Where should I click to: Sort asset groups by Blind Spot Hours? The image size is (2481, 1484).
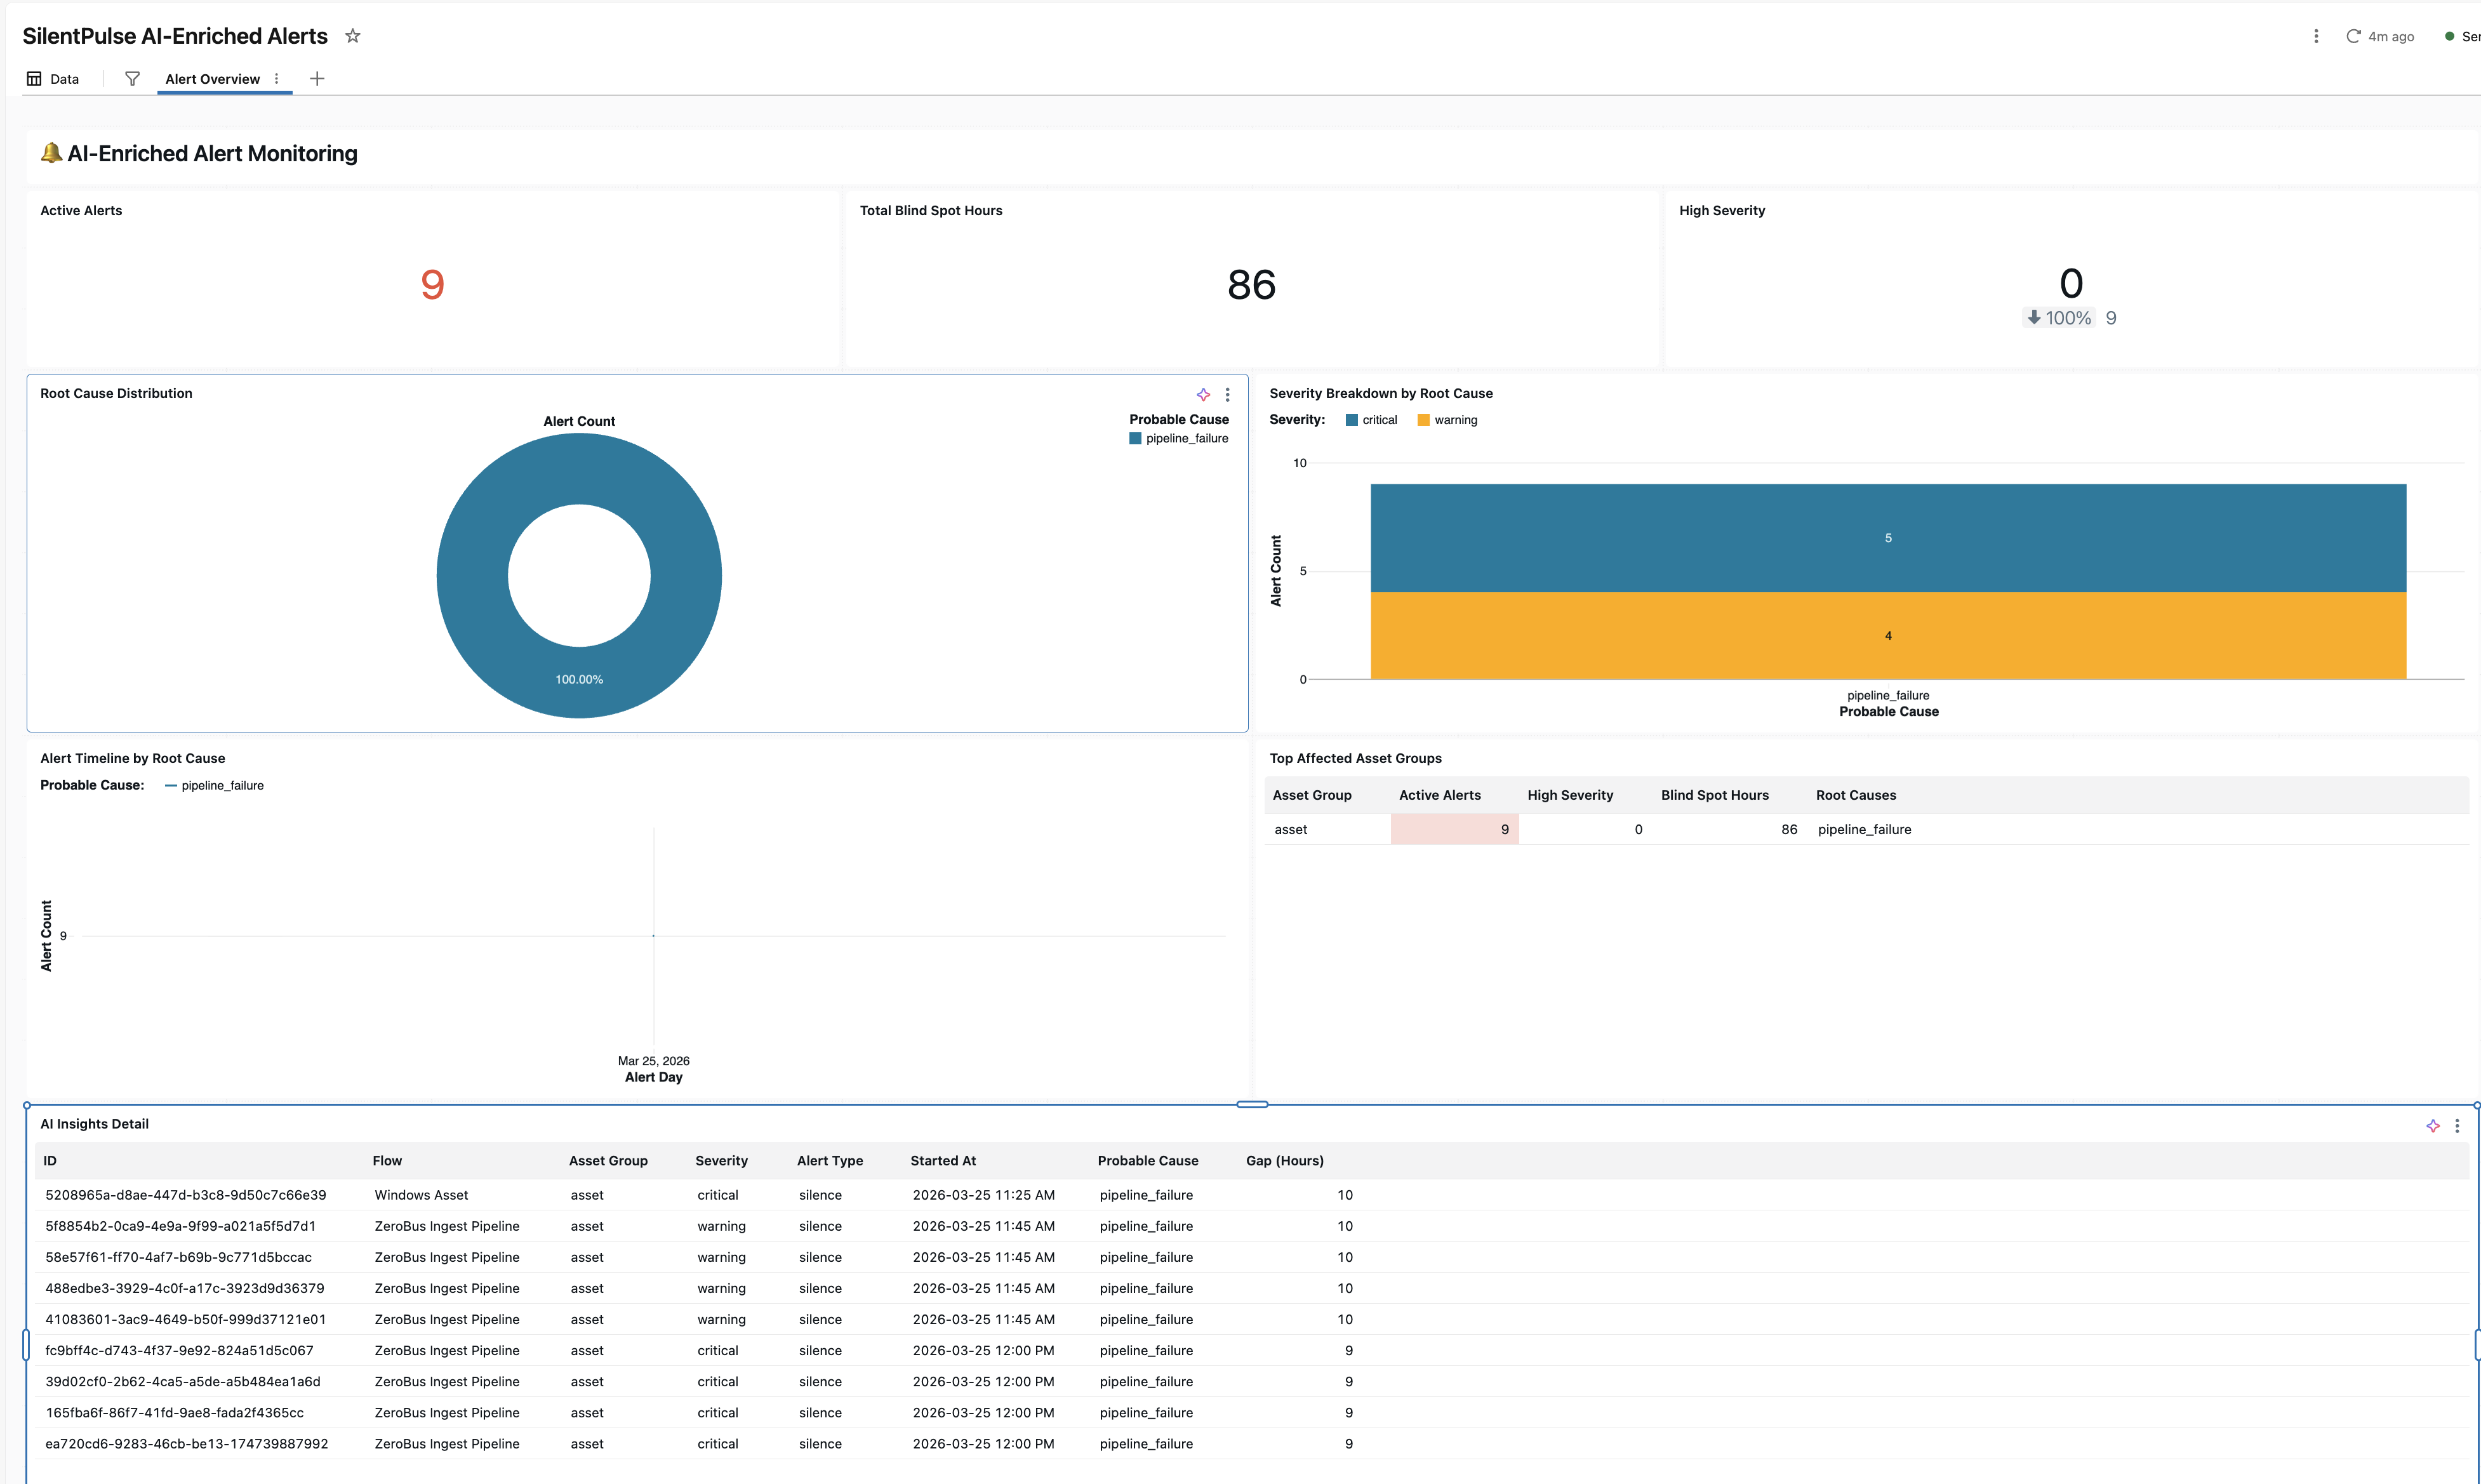pyautogui.click(x=1714, y=795)
